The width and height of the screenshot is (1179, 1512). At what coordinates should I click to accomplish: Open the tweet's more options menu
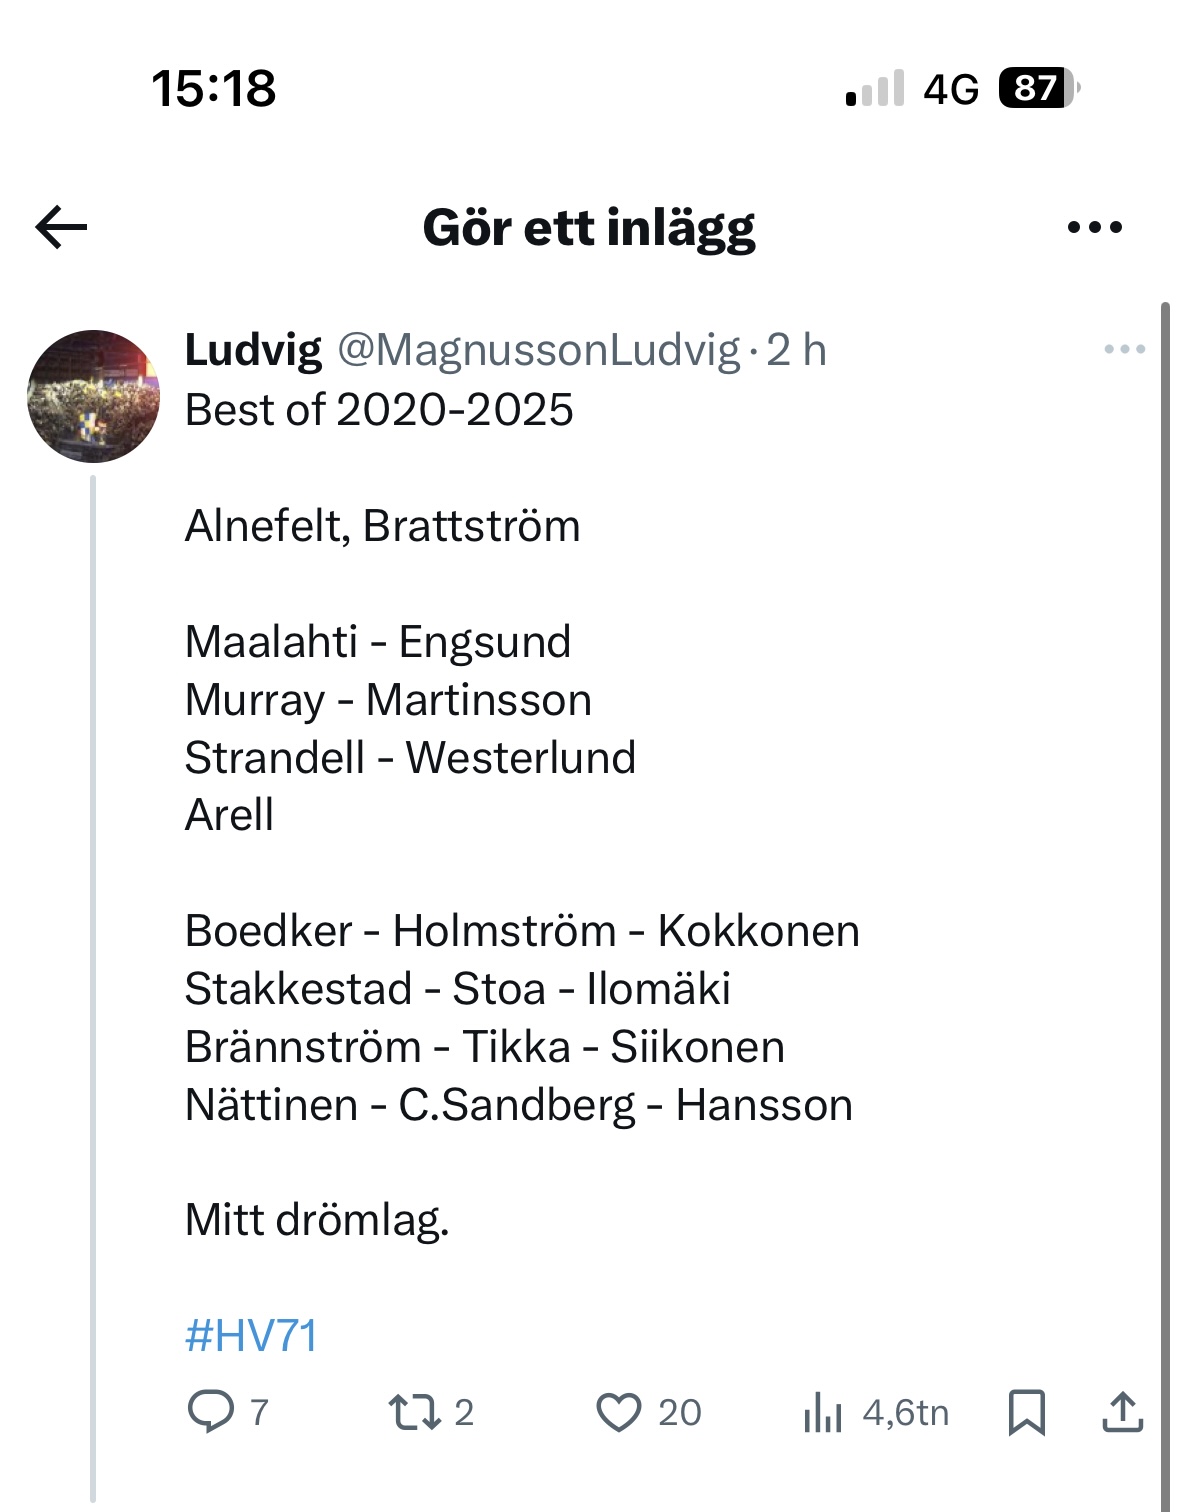tap(1124, 349)
